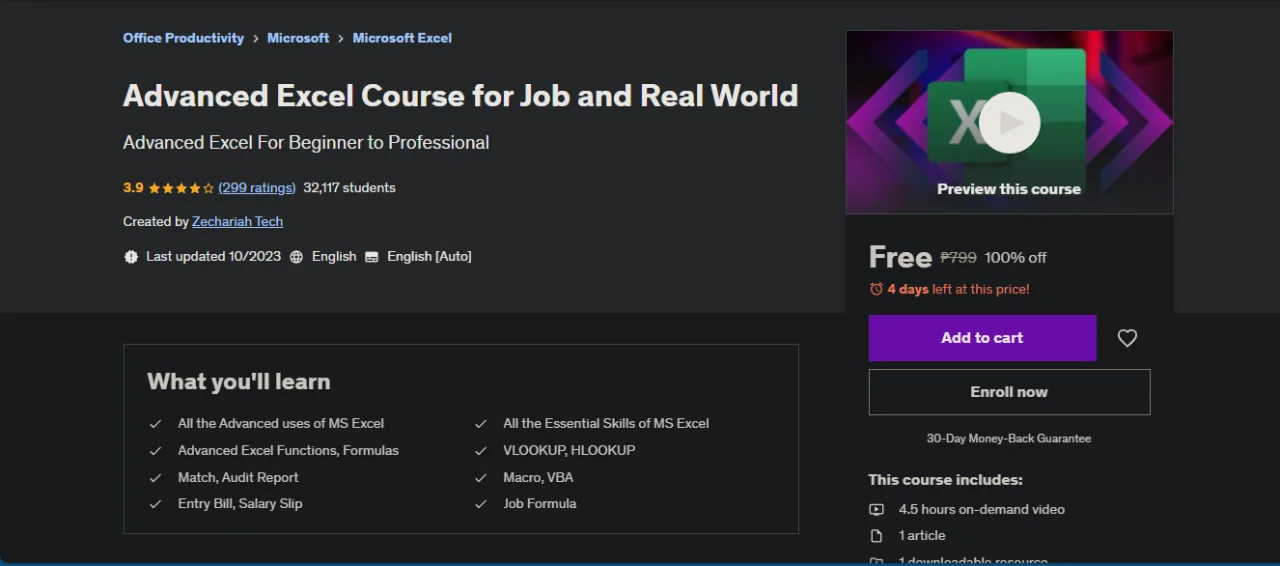The width and height of the screenshot is (1280, 566).
Task: Click checkmark beside Entry Bill, Salary Slip
Action: coord(155,504)
